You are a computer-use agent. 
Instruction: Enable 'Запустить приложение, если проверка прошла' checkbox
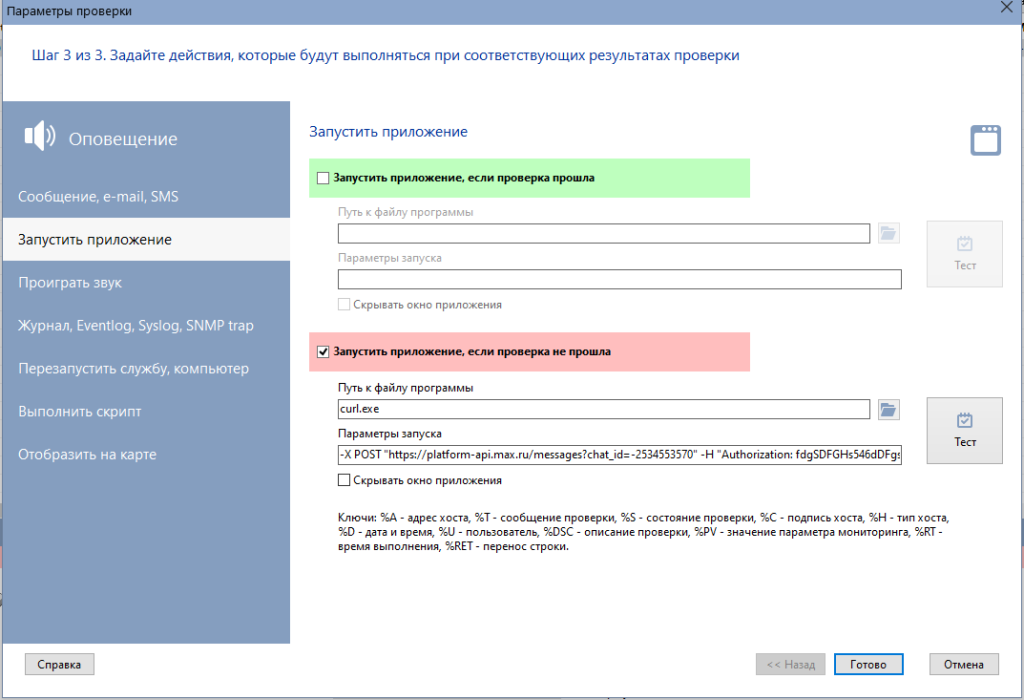(323, 178)
